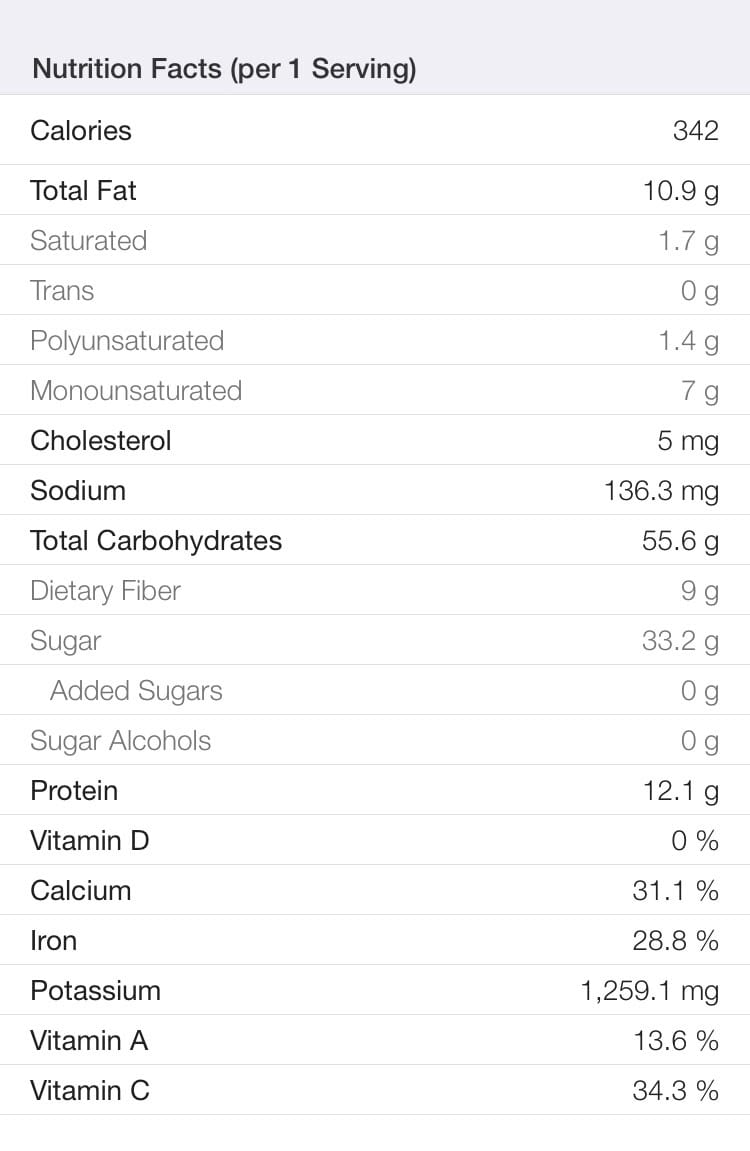This screenshot has height=1151, width=750.
Task: Select the Polyunsaturated row
Action: tap(375, 340)
